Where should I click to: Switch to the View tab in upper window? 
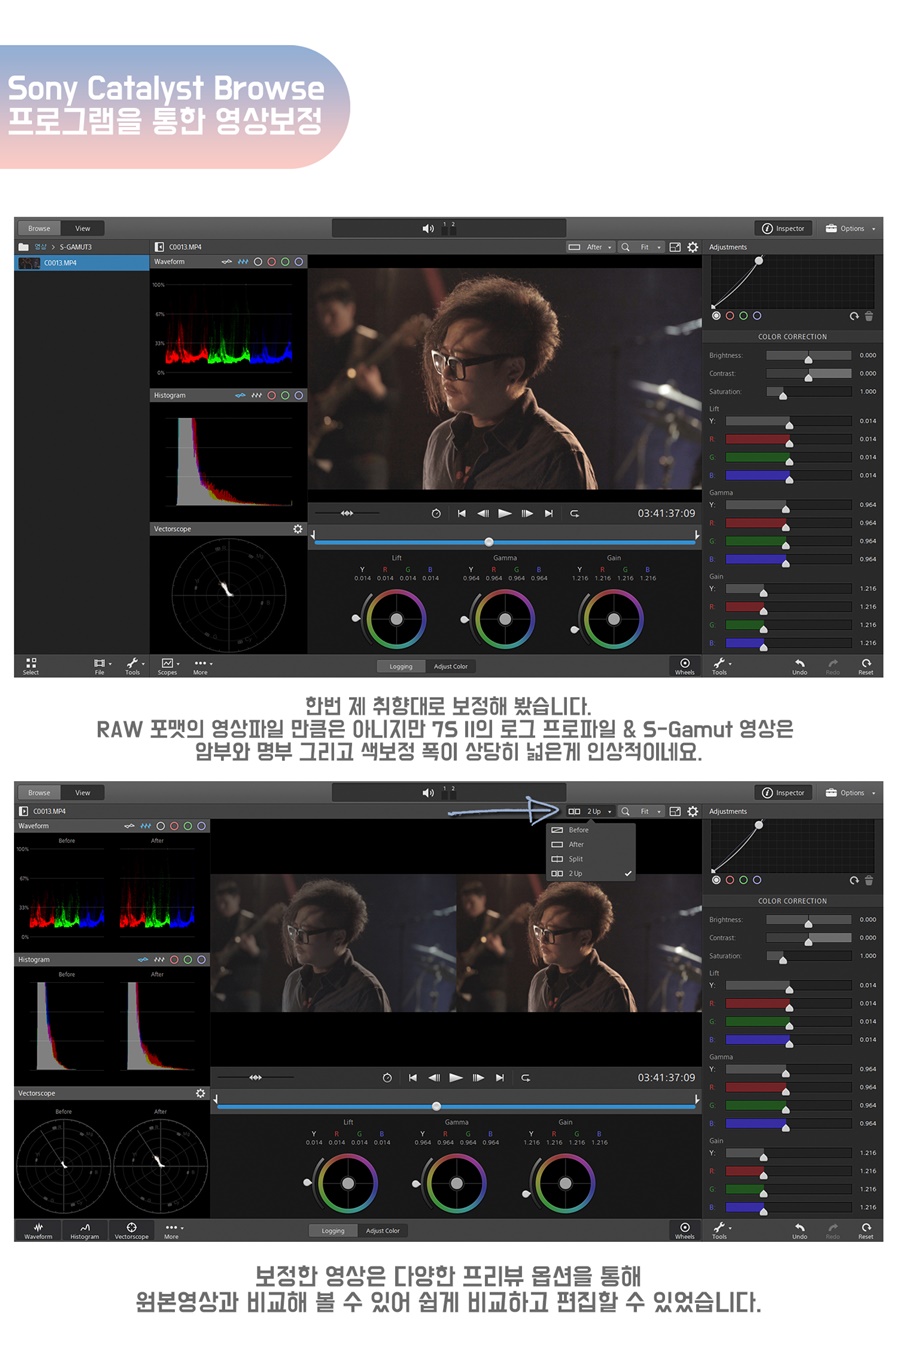pos(83,229)
